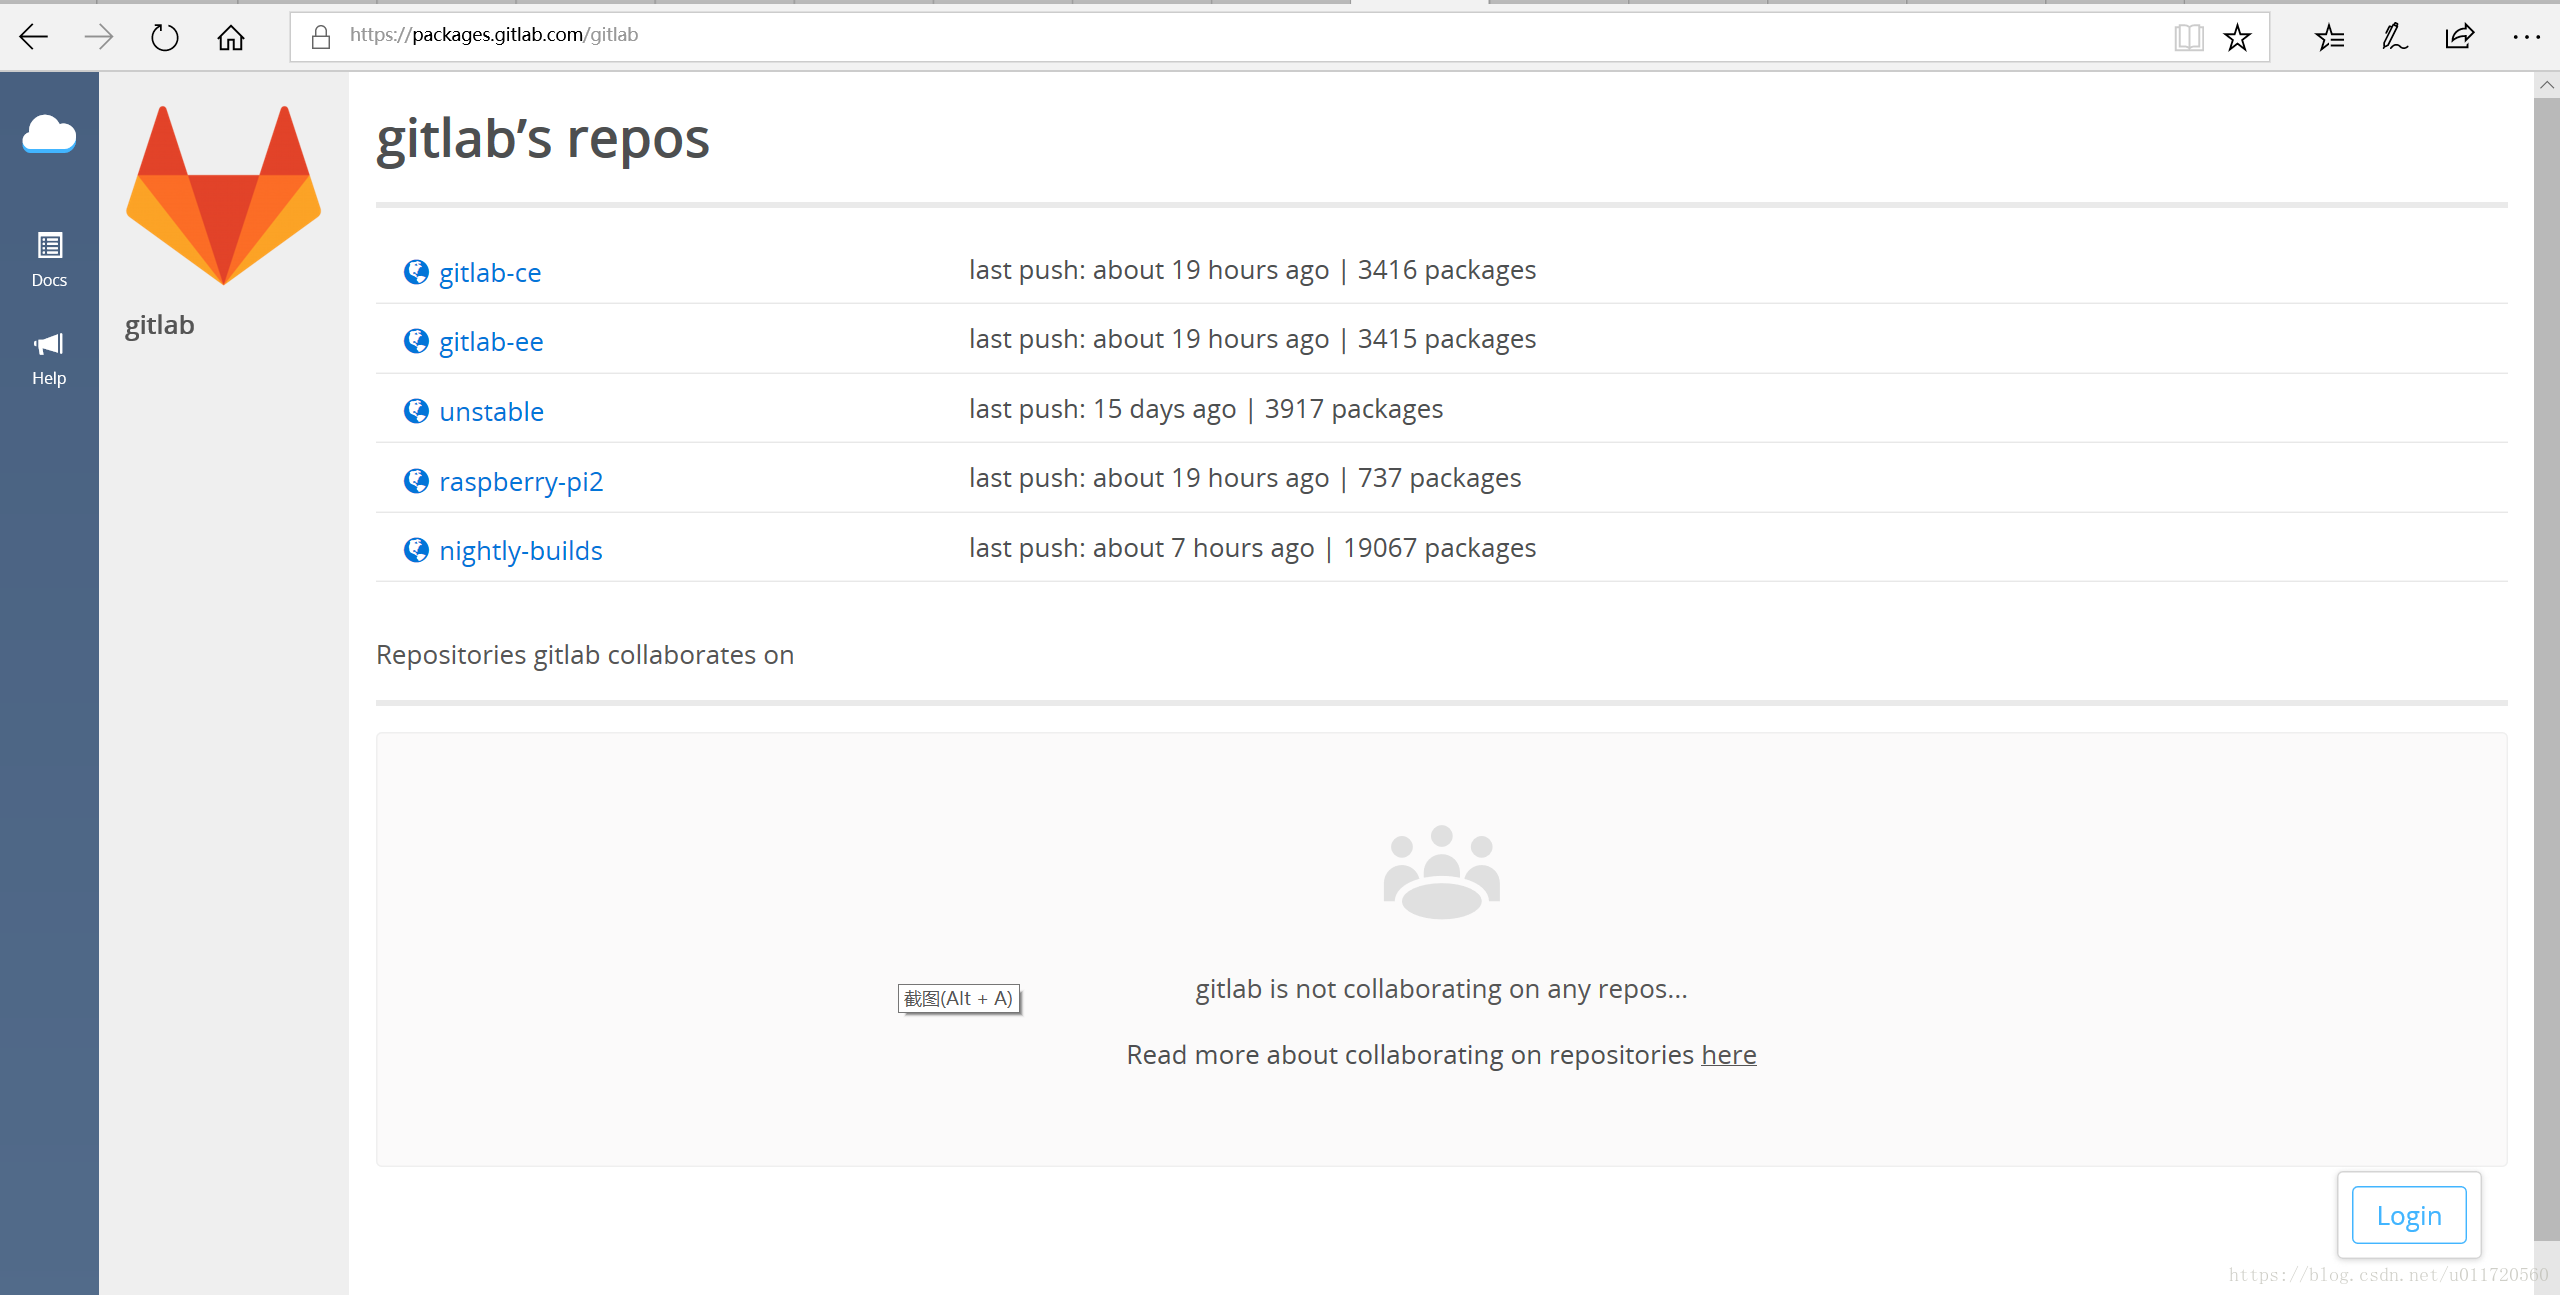Open the favorites hub icon
This screenshot has height=1295, width=2560.
(2329, 38)
